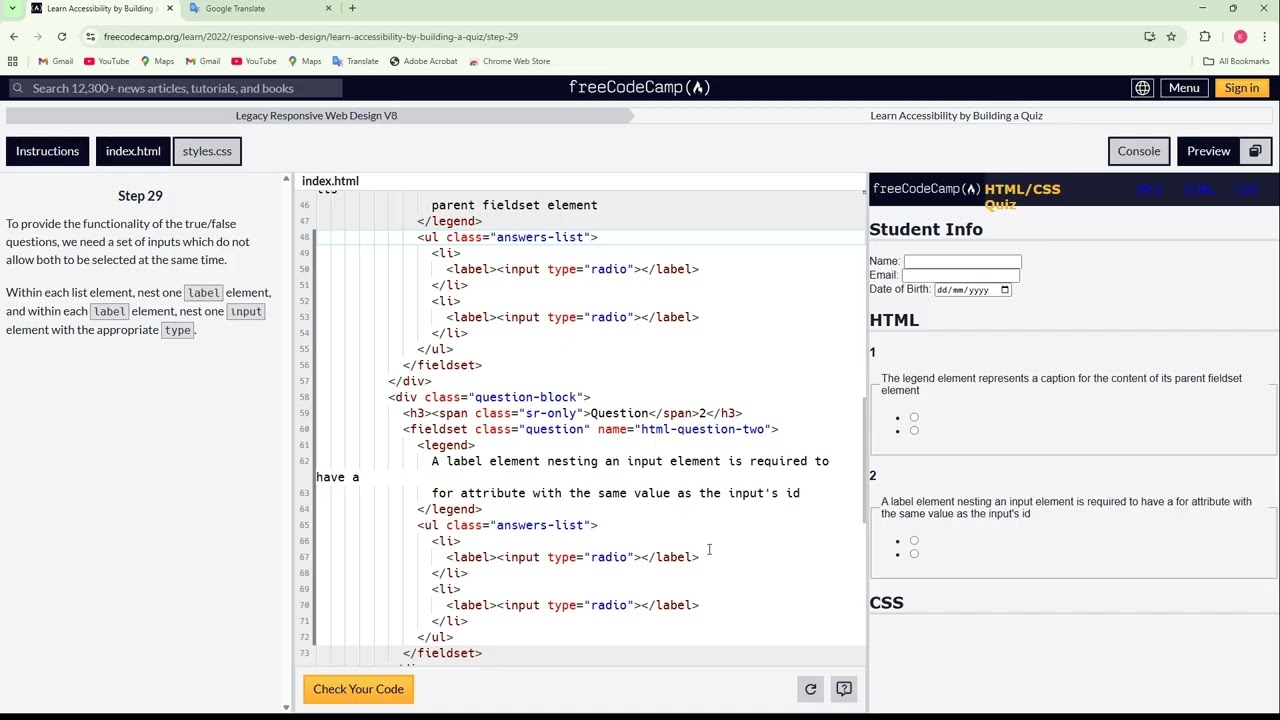Open the freeCodeCamp Menu
The height and width of the screenshot is (720, 1280).
point(1184,88)
